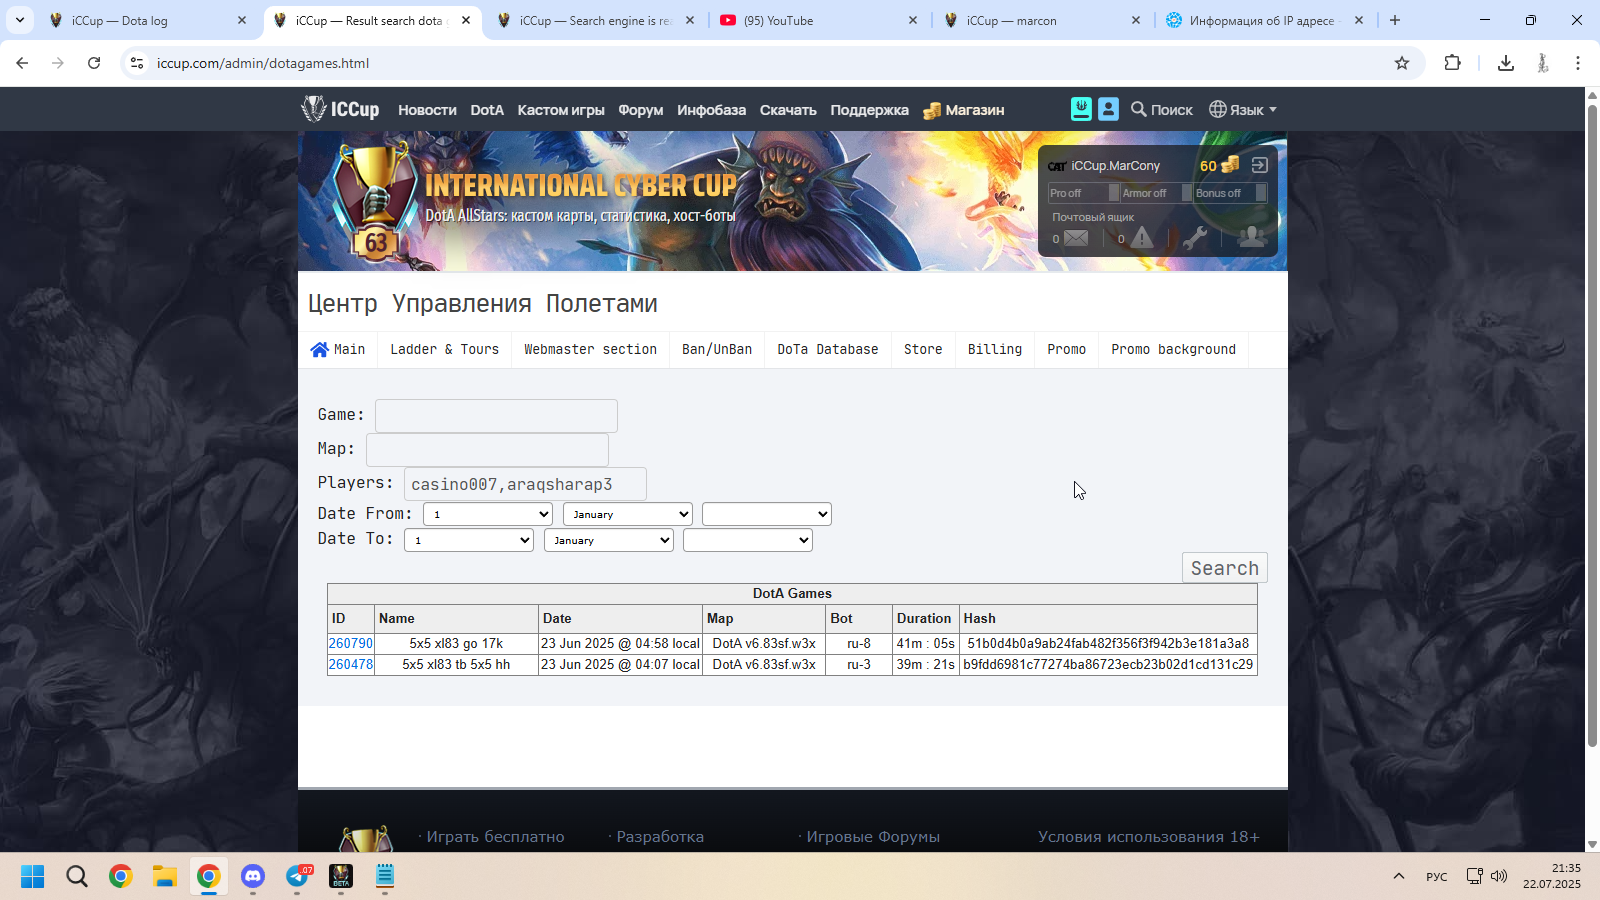Expand the Язык language dropdown

click(1243, 109)
